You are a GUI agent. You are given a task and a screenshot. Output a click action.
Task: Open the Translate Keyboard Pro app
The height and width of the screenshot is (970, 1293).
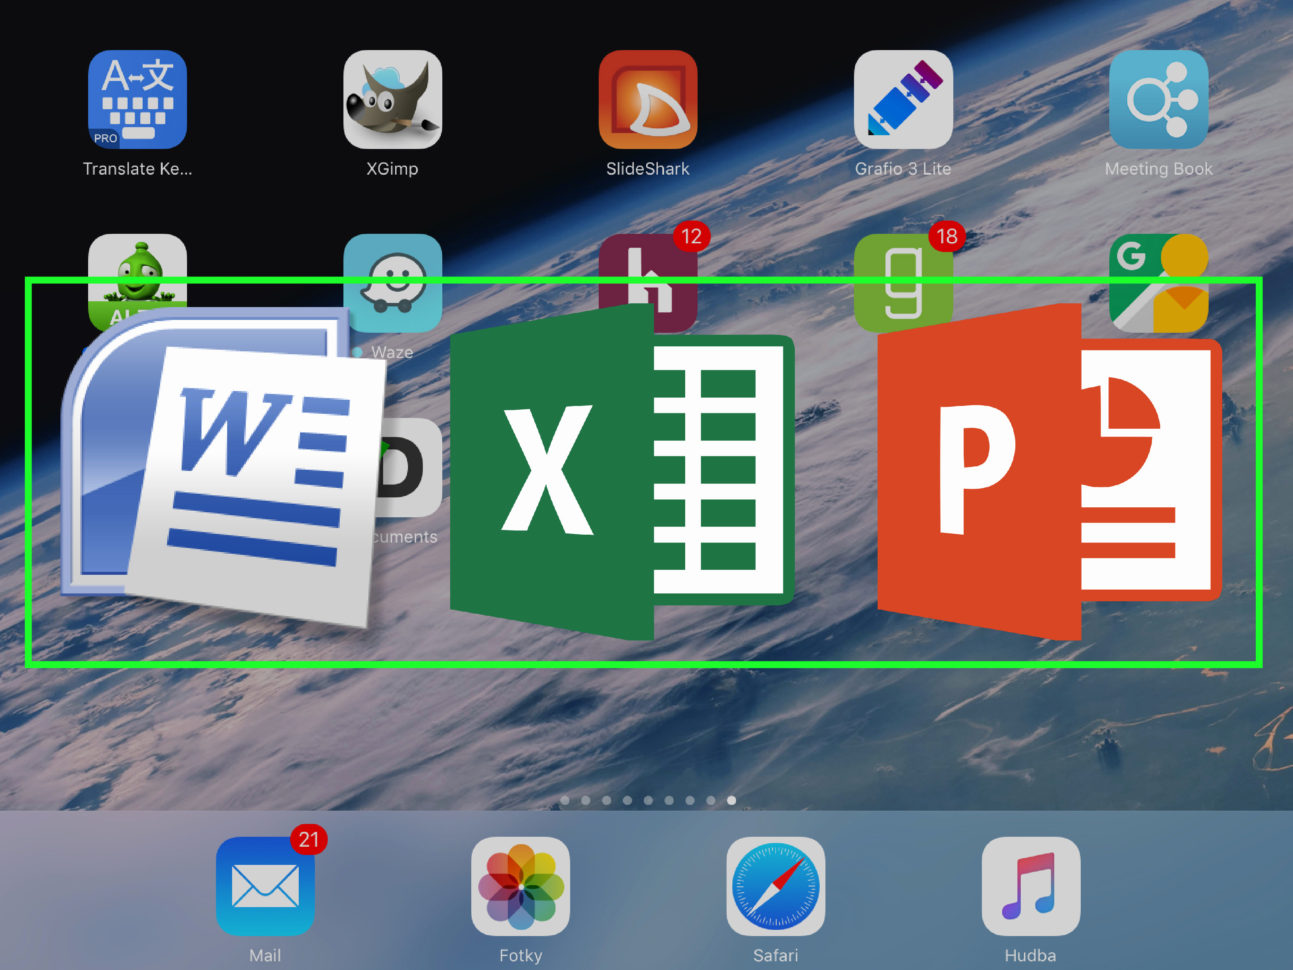click(137, 100)
